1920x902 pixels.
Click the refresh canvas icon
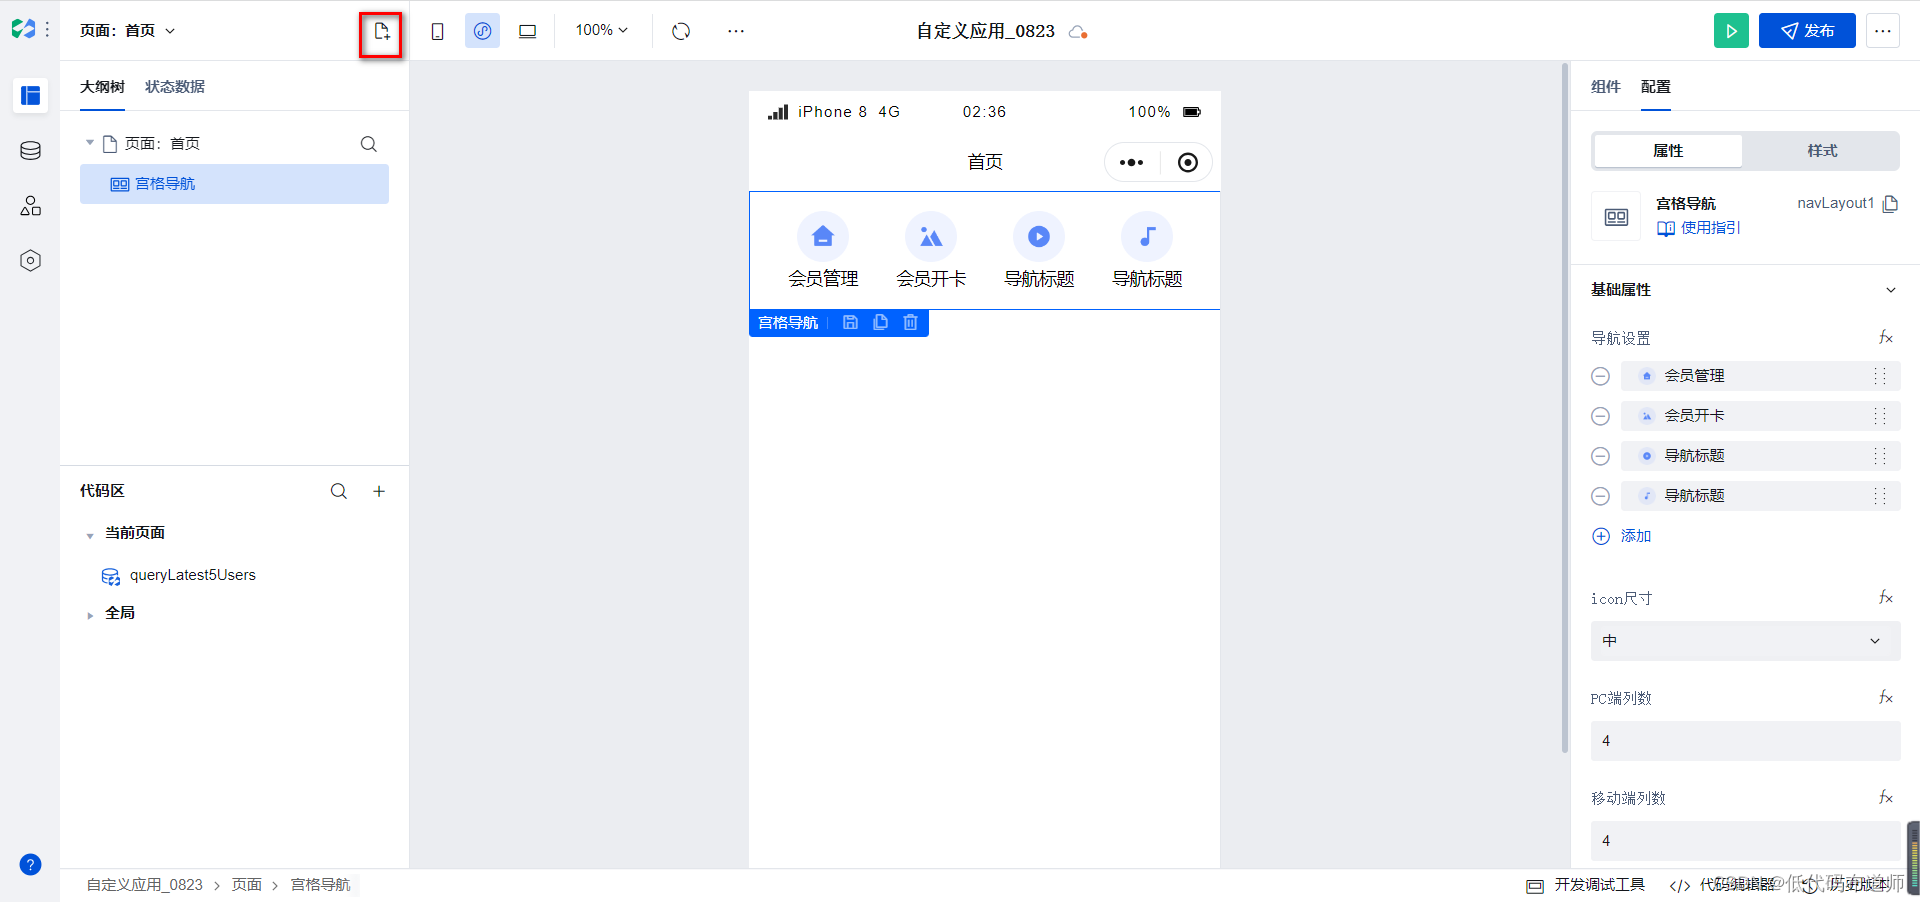tap(681, 31)
